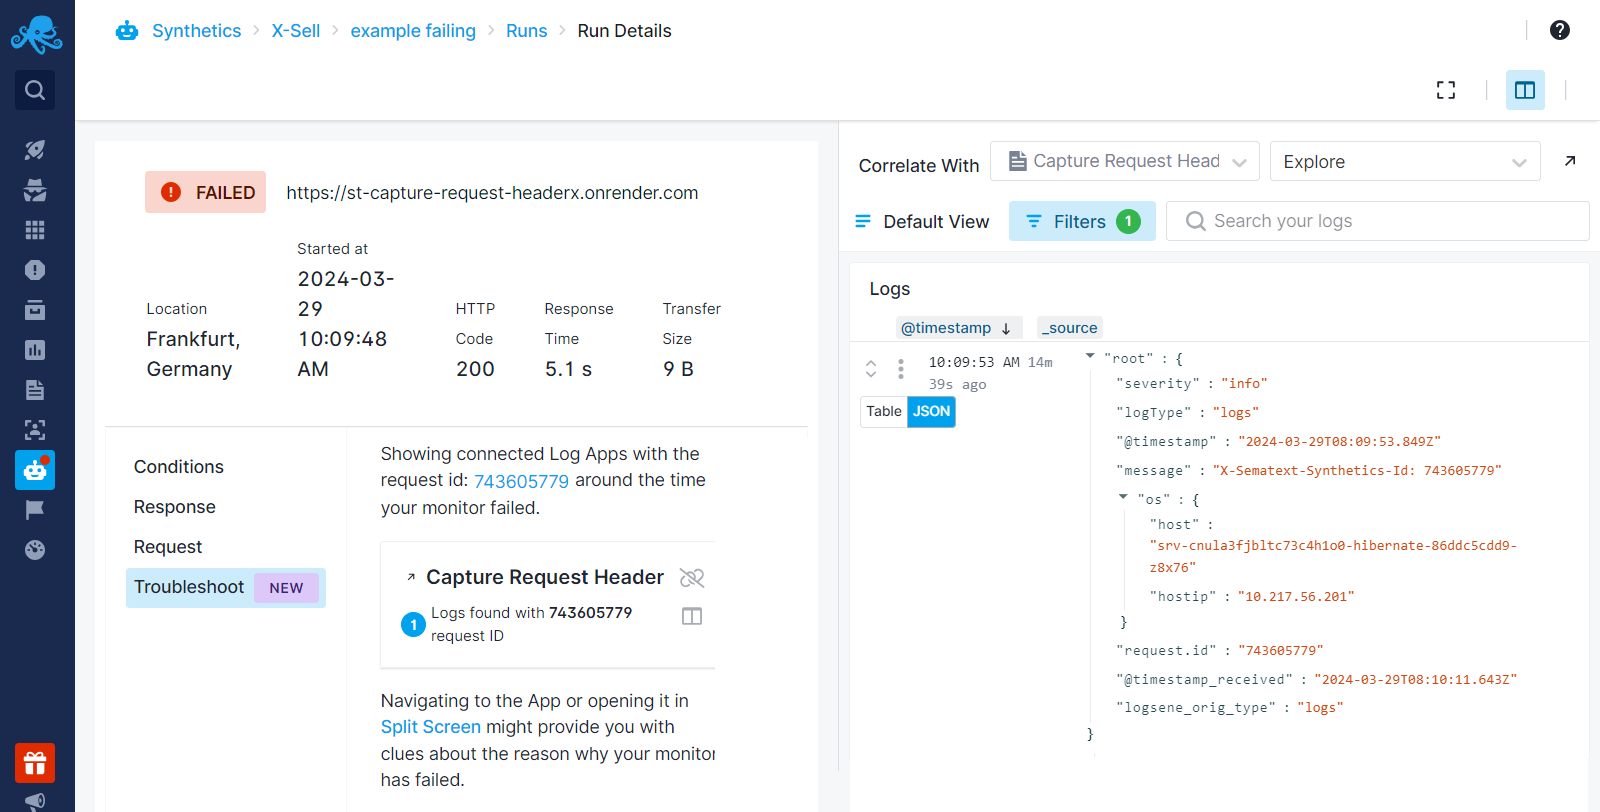This screenshot has width=1600, height=812.
Task: Open correlated app in new window arrow
Action: pyautogui.click(x=1570, y=161)
